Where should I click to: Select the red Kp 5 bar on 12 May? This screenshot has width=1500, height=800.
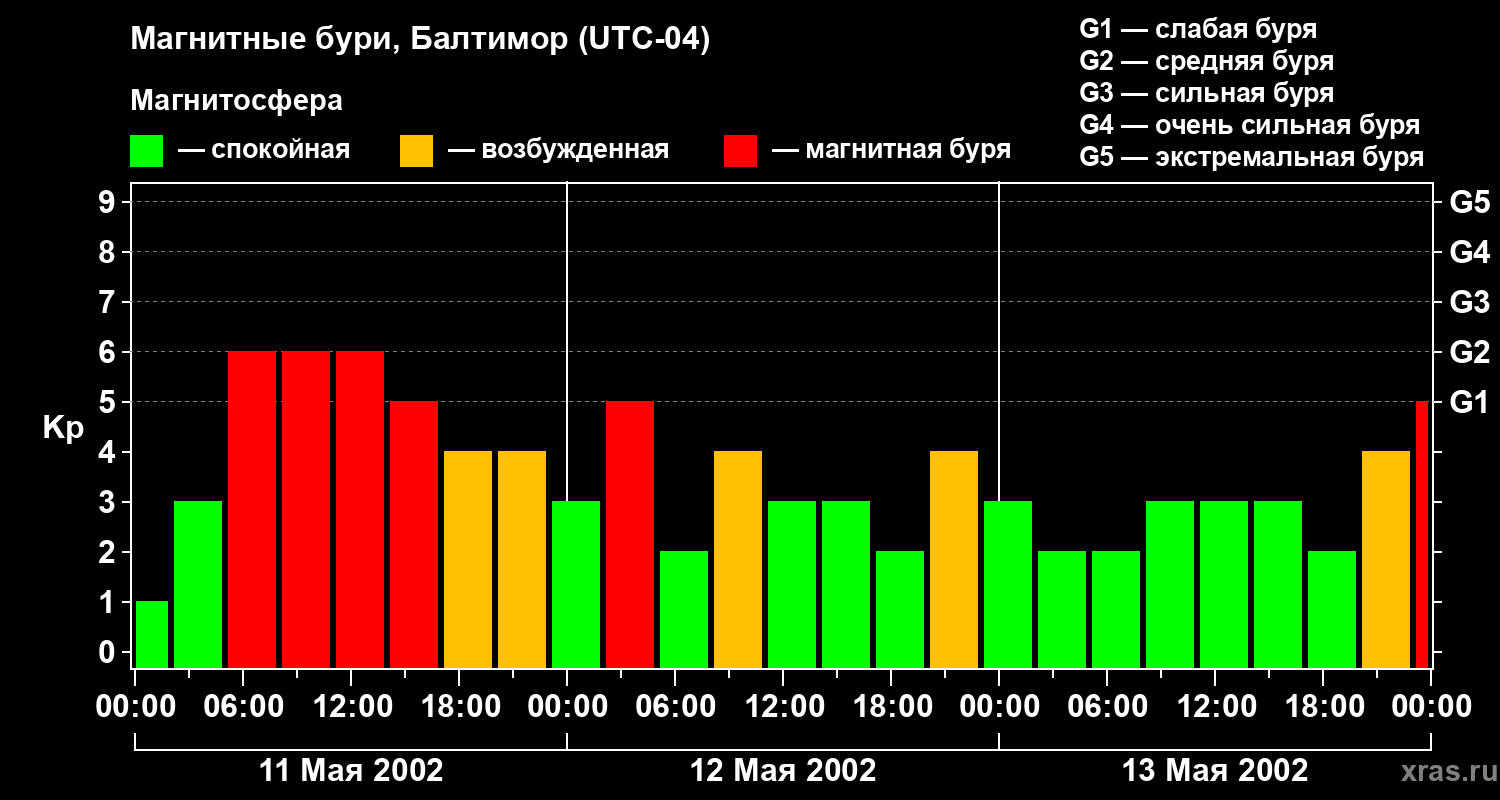click(x=630, y=534)
